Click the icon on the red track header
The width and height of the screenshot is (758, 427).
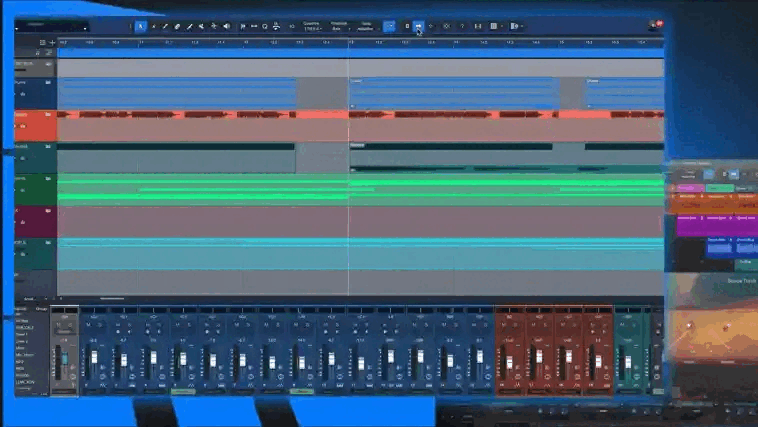tap(48, 115)
